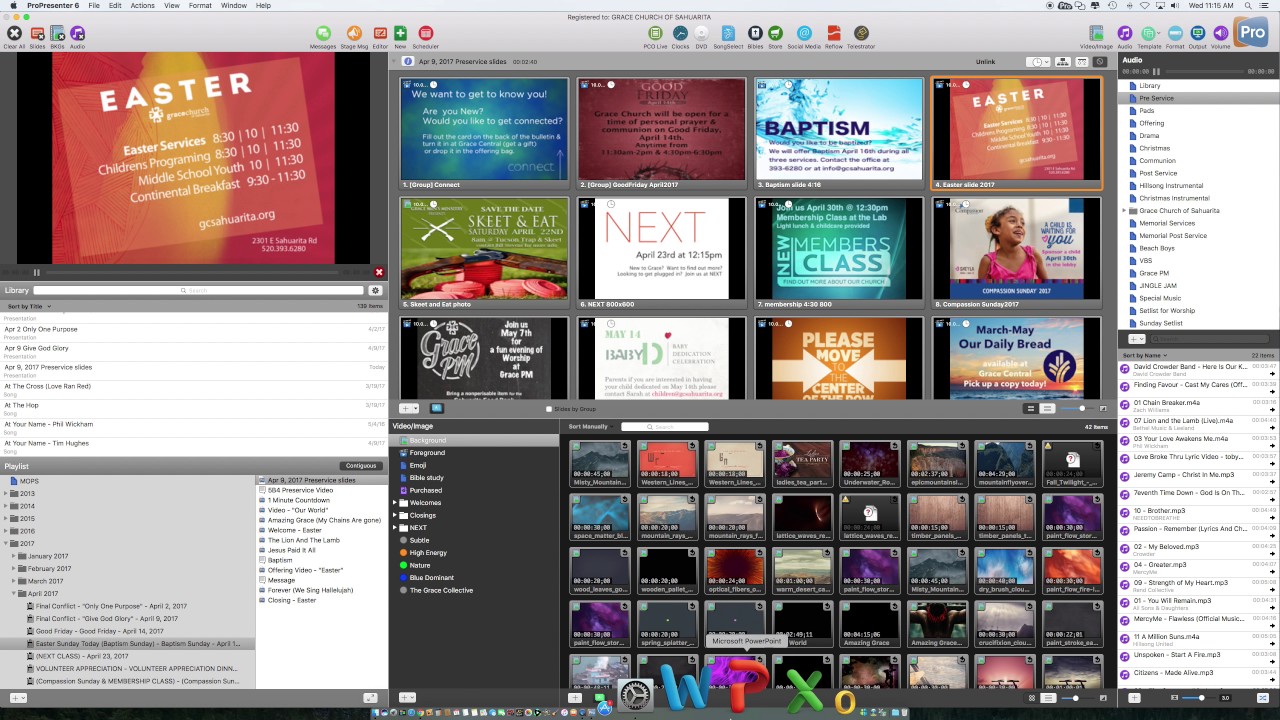Open At The Cross library song
Image resolution: width=1280 pixels, height=720 pixels.
pos(195,388)
